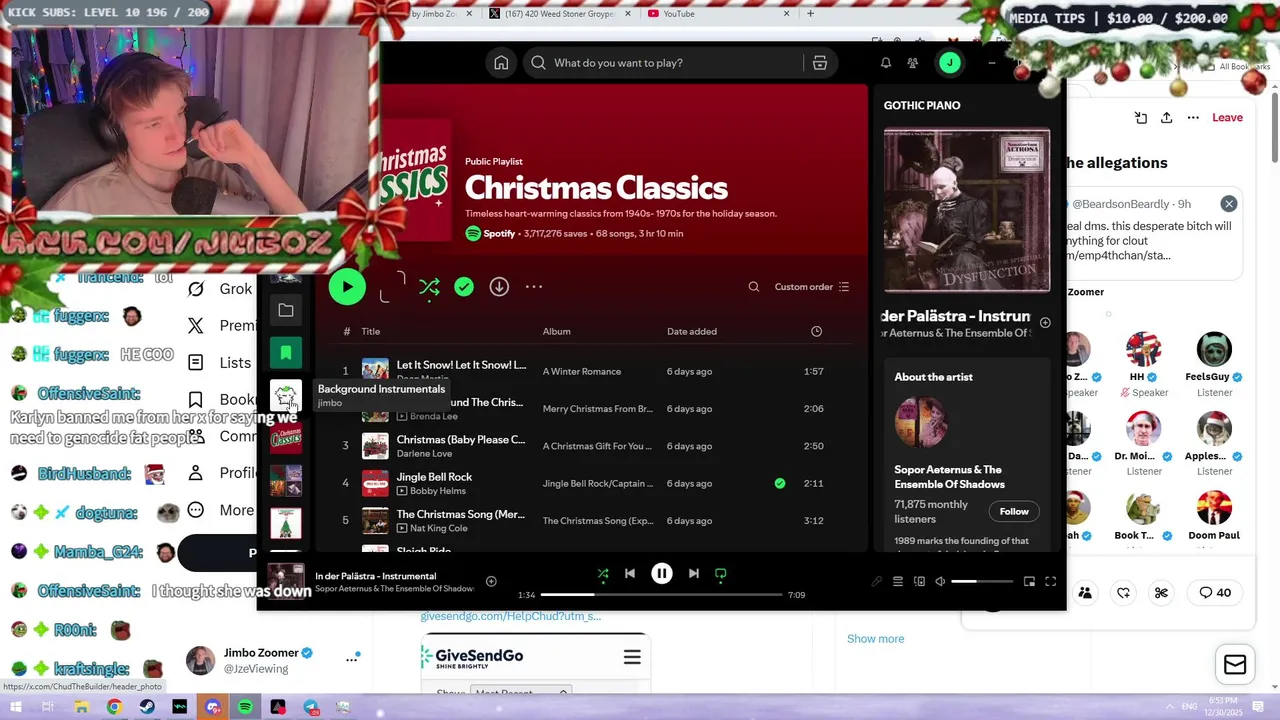Click Spotify Home icon
The height and width of the screenshot is (720, 1280).
[x=501, y=63]
